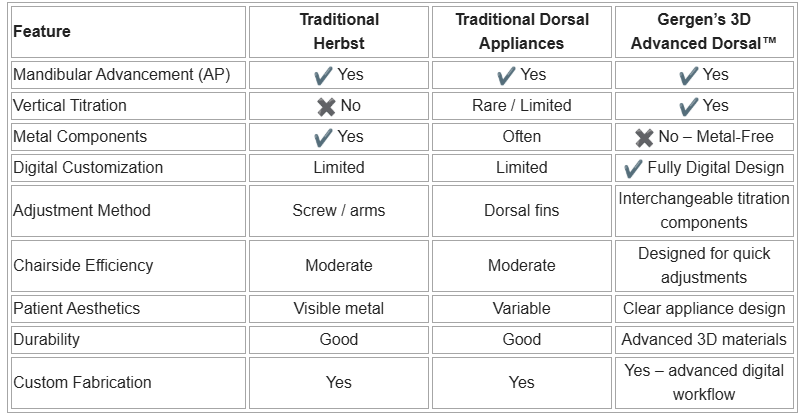Select the Chairside Efficiency row label
This screenshot has width=803, height=415.
coord(83,266)
